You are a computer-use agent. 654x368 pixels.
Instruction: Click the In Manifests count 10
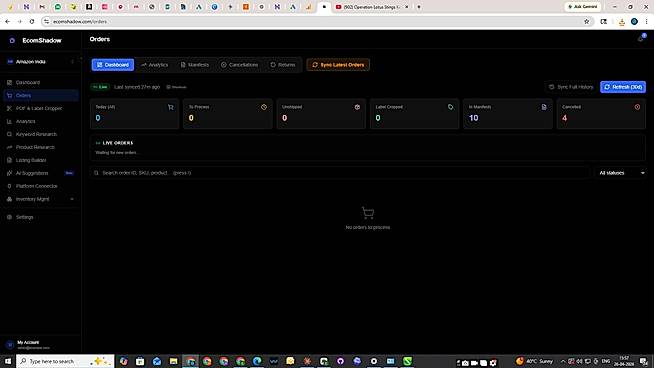coord(473,118)
